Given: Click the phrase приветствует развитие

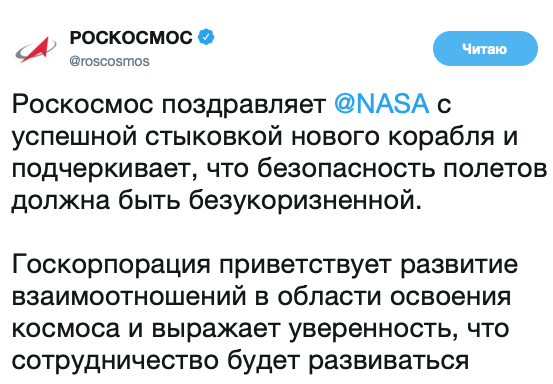Looking at the screenshot, I should coord(369,266).
